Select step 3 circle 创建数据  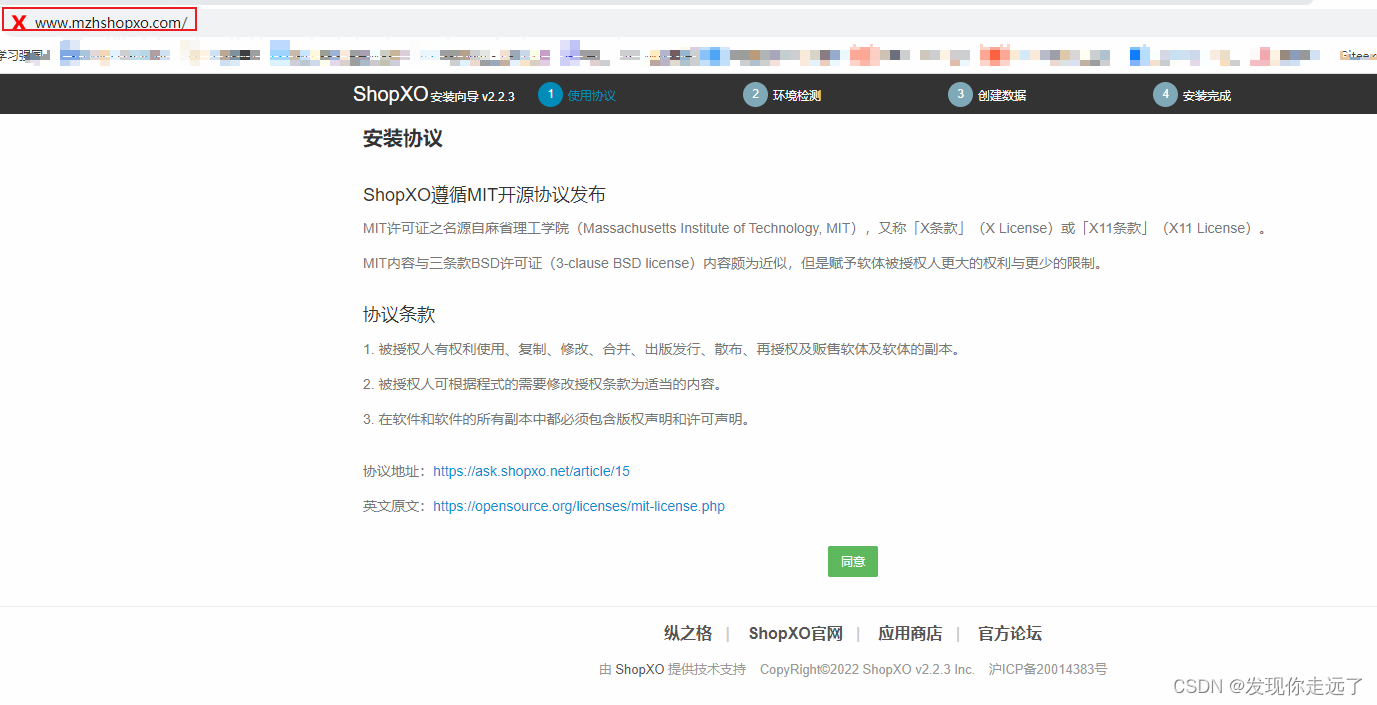pyautogui.click(x=960, y=94)
